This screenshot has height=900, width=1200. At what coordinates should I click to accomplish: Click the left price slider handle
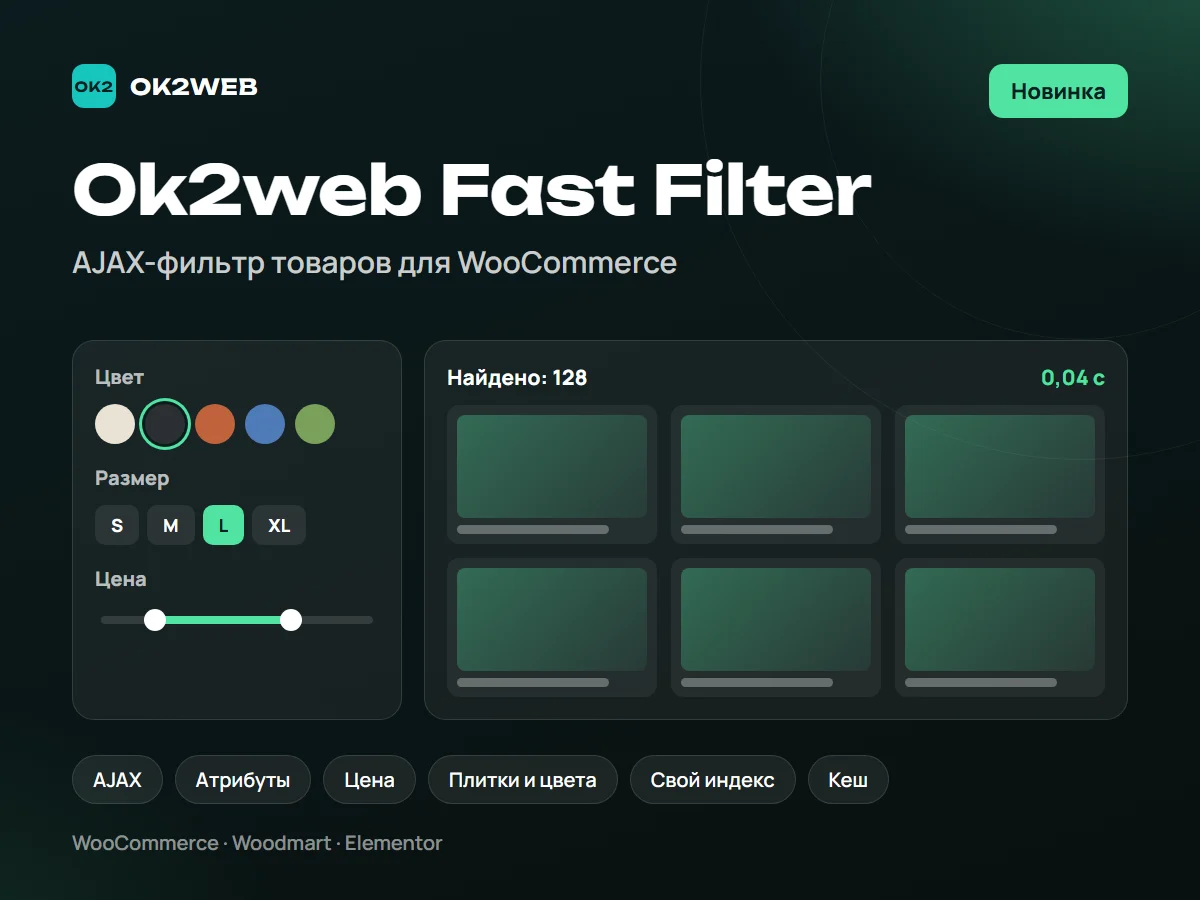155,620
